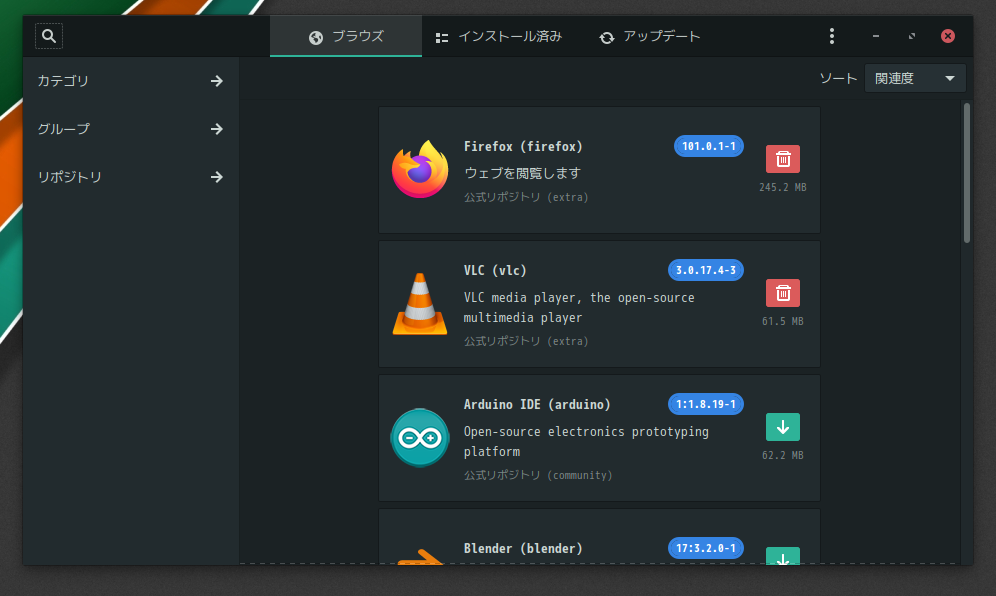Switch to the インストール済み tab
This screenshot has height=596, width=996.
(499, 36)
